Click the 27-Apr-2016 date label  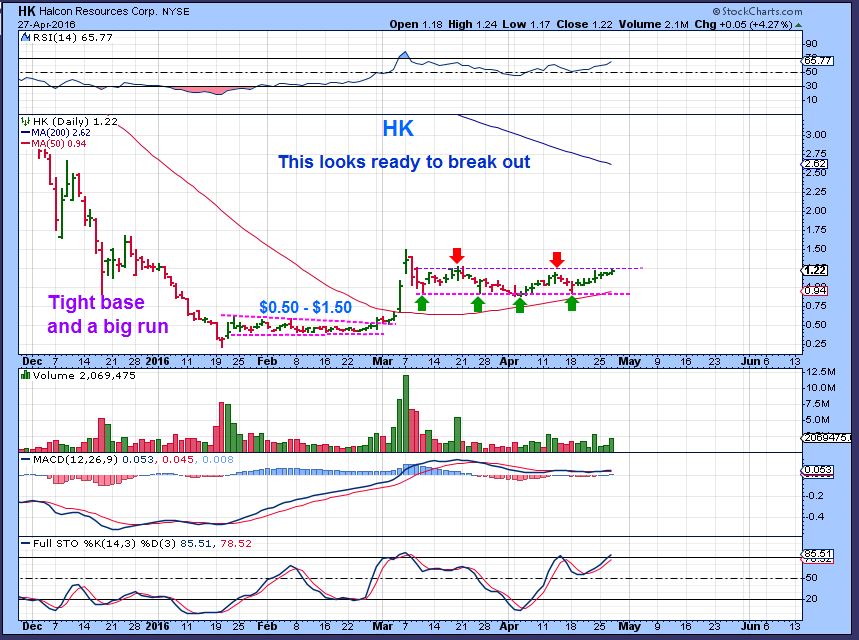click(47, 25)
